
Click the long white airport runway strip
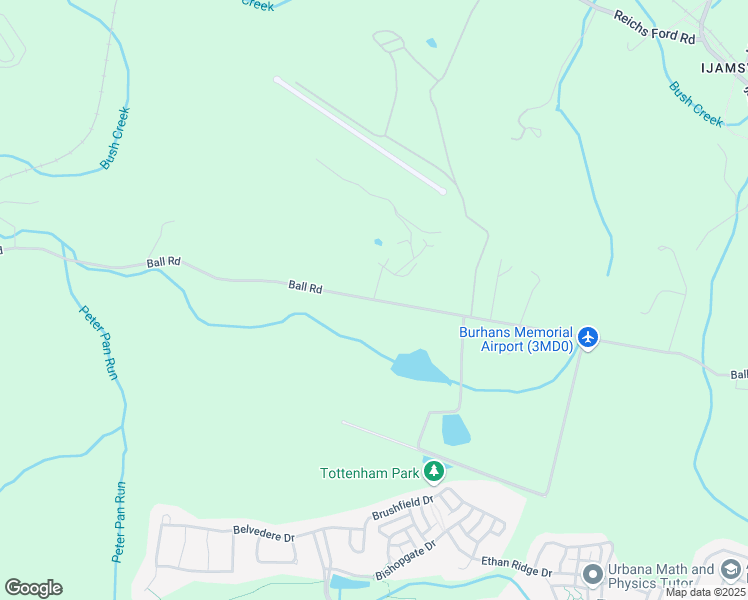tap(360, 135)
